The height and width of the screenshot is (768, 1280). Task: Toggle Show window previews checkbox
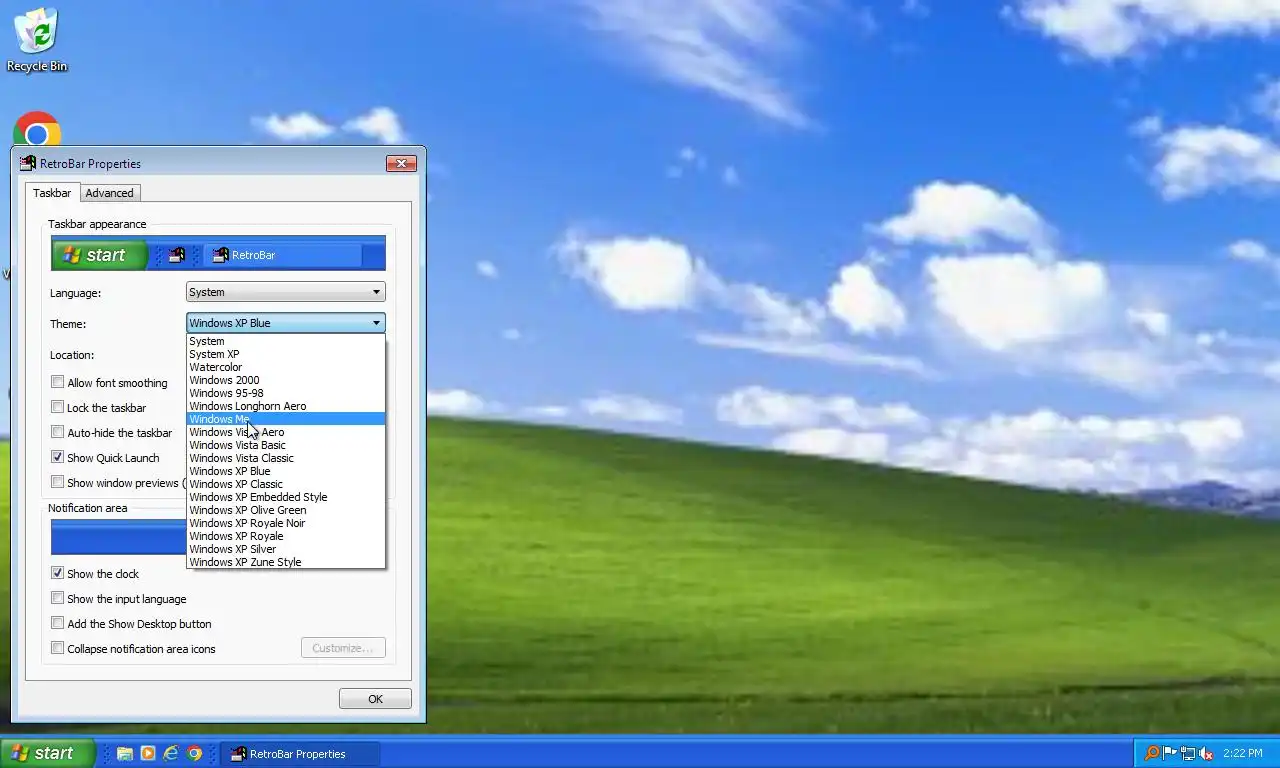coord(58,482)
